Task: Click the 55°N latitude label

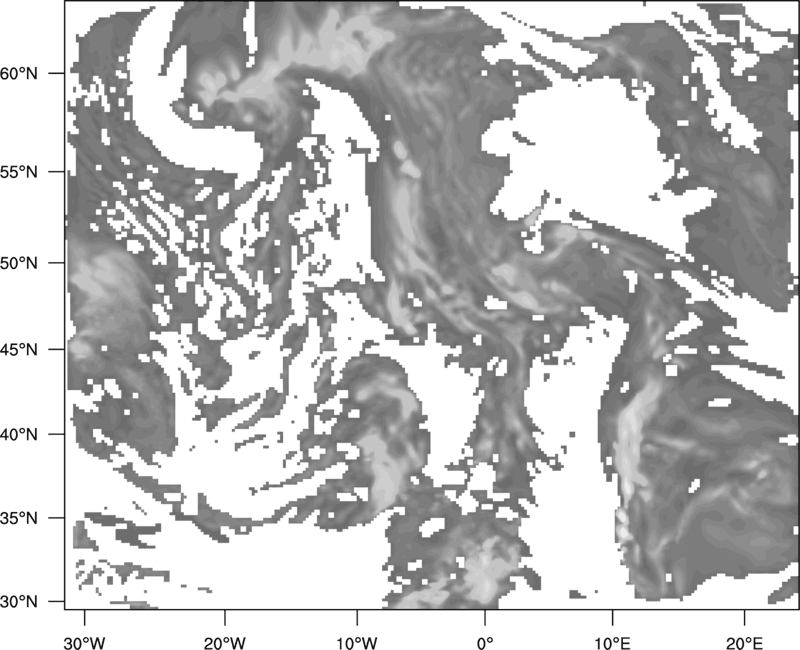Action: [x=19, y=172]
